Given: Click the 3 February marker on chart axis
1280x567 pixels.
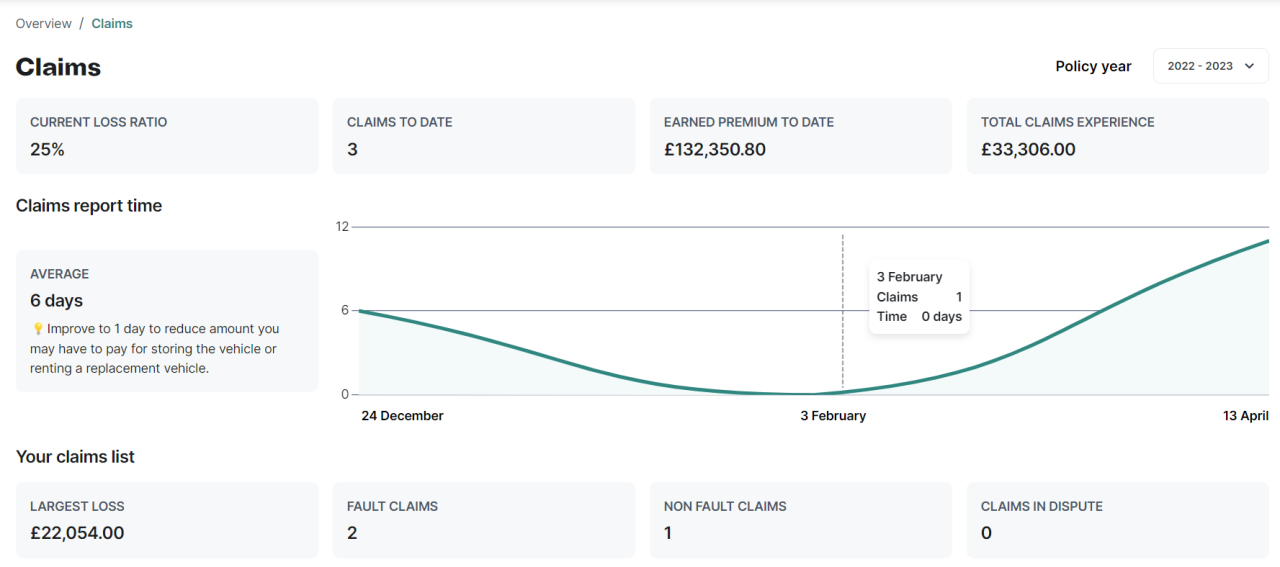Looking at the screenshot, I should click(x=833, y=416).
